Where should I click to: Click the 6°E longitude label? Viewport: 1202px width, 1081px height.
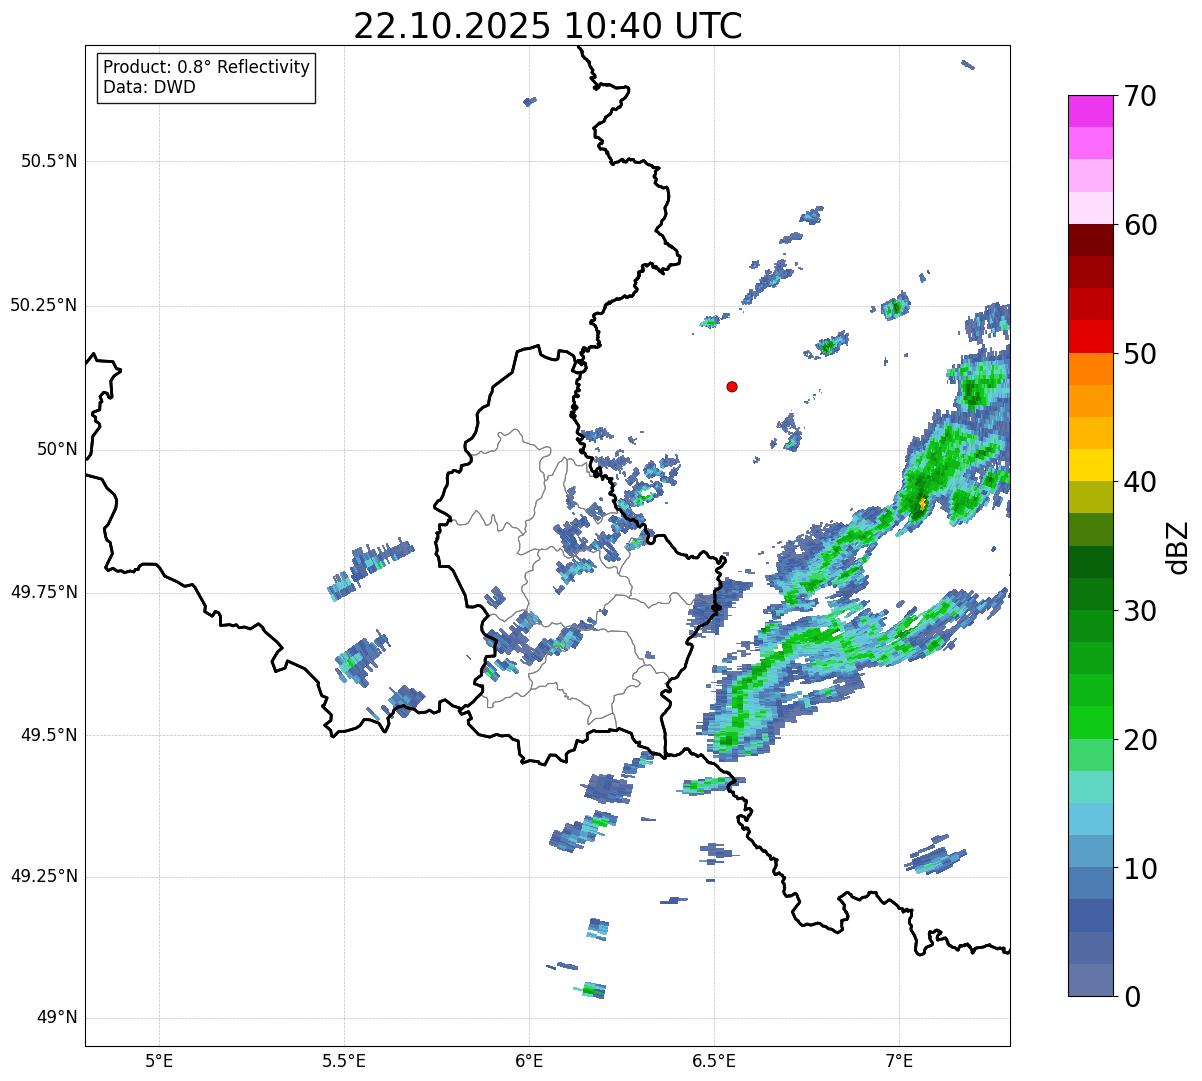tap(529, 1060)
